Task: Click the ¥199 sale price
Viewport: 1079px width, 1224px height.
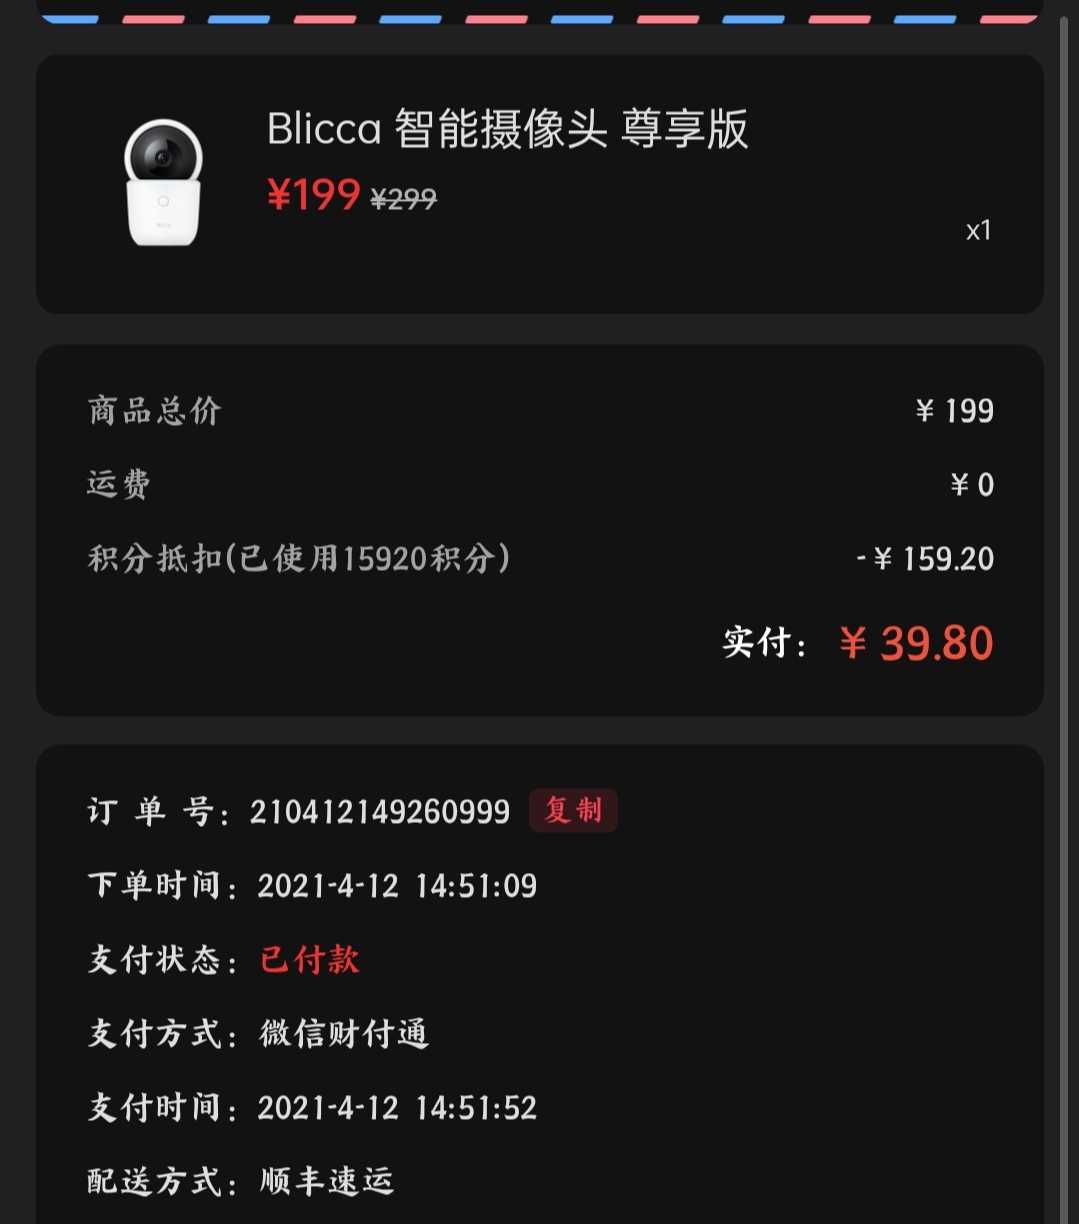Action: (313, 195)
